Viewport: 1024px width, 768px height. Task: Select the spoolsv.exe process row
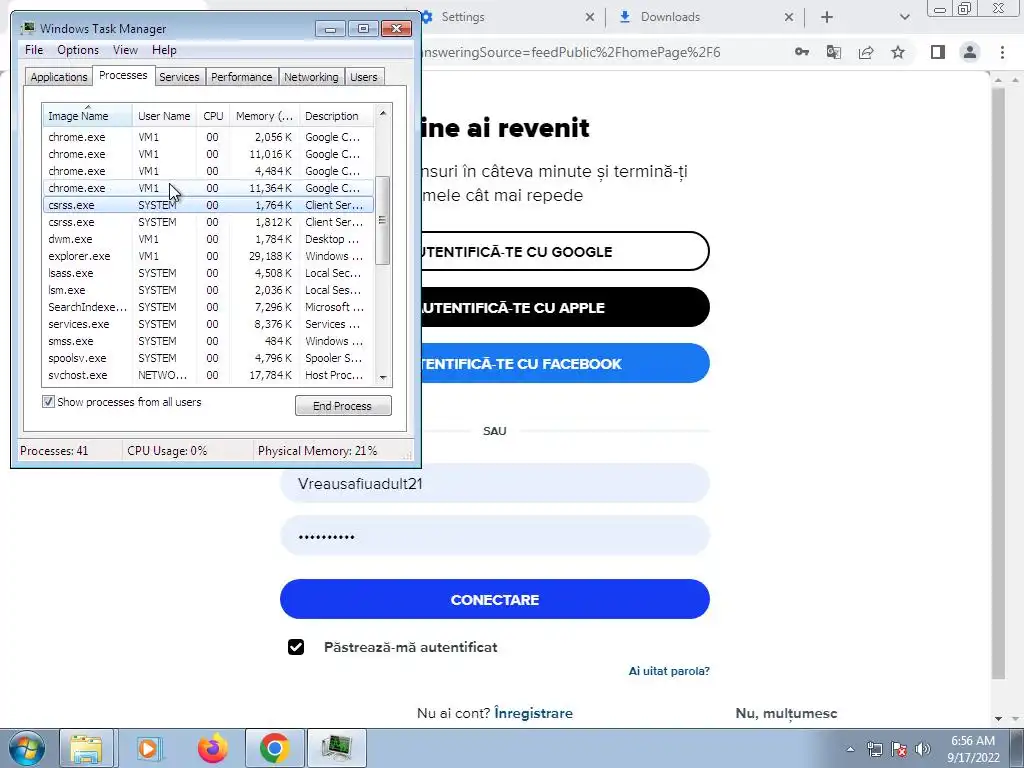coord(208,358)
